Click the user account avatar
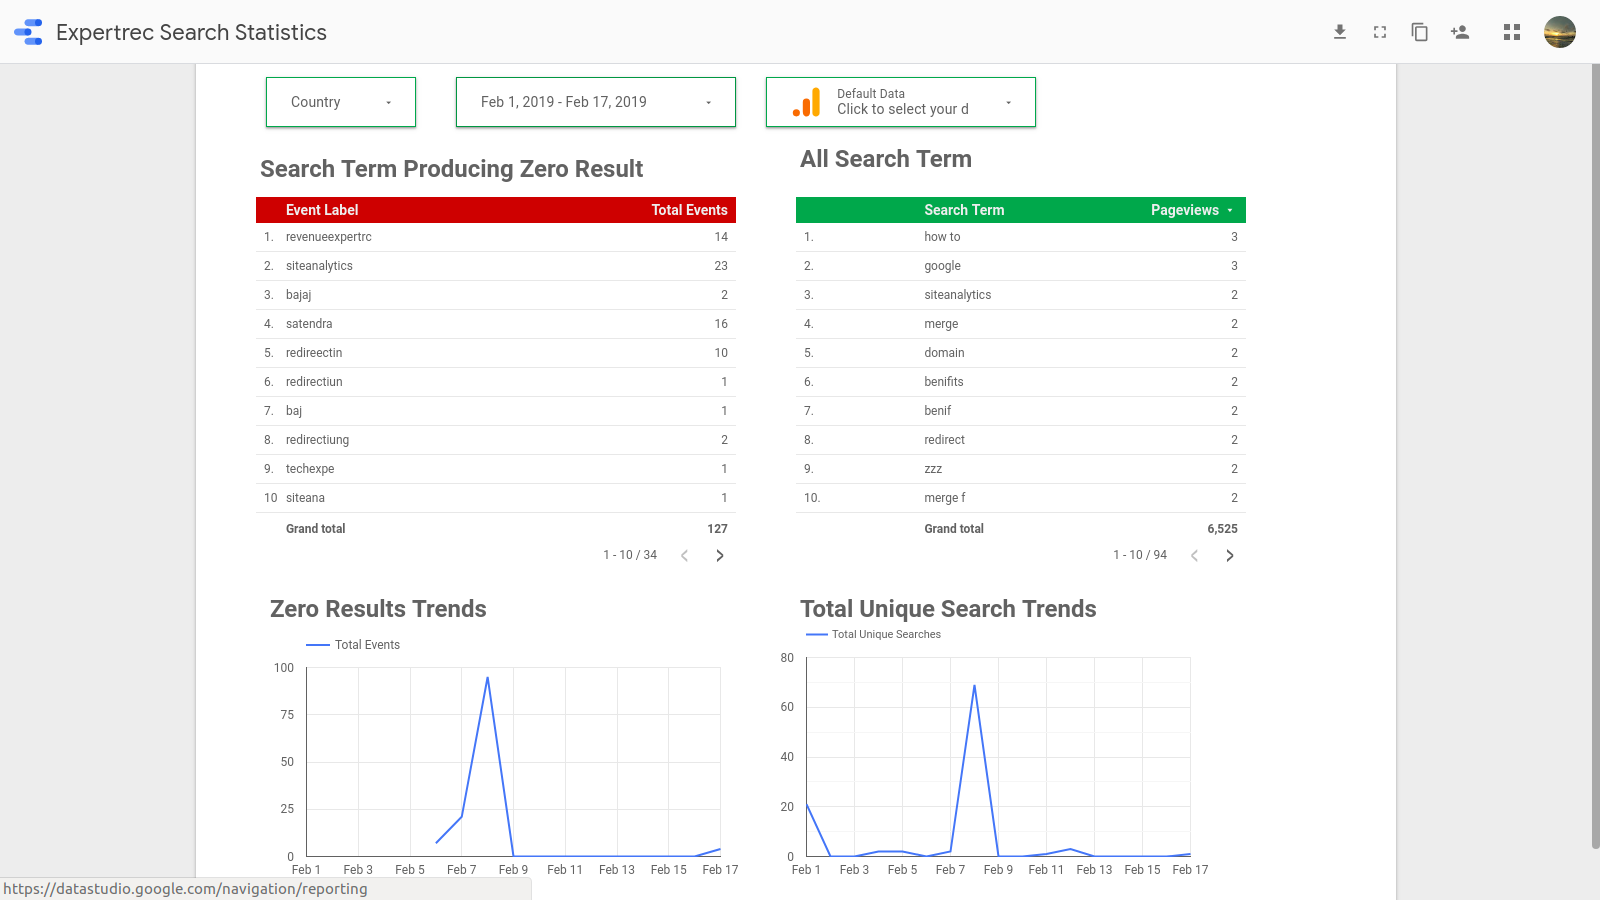 tap(1559, 32)
